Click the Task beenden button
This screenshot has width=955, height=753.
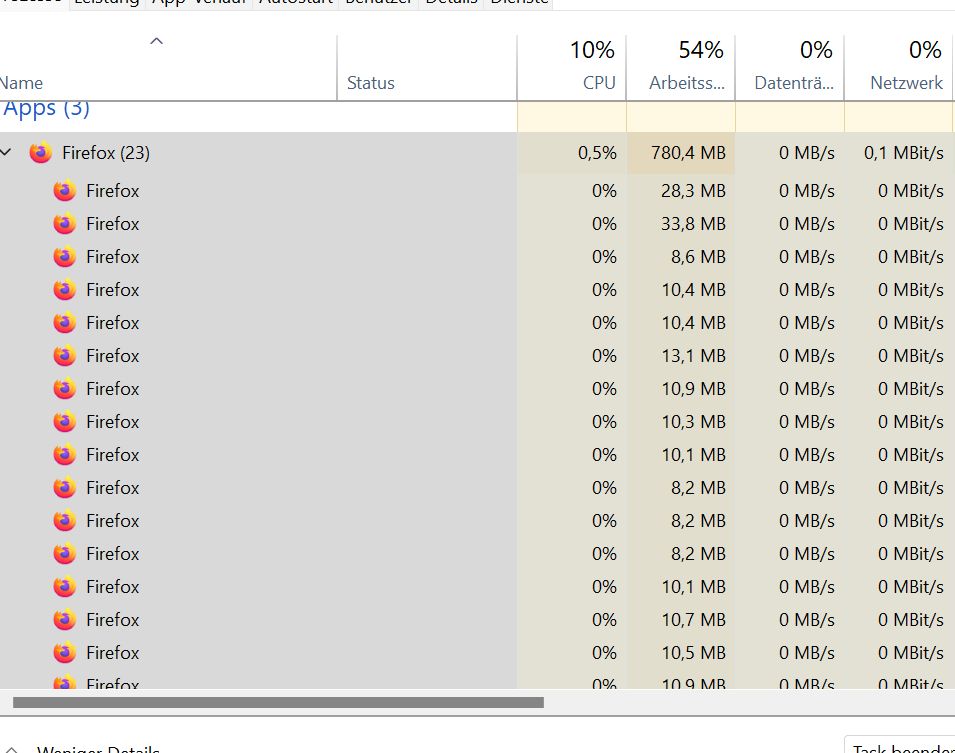(x=900, y=746)
